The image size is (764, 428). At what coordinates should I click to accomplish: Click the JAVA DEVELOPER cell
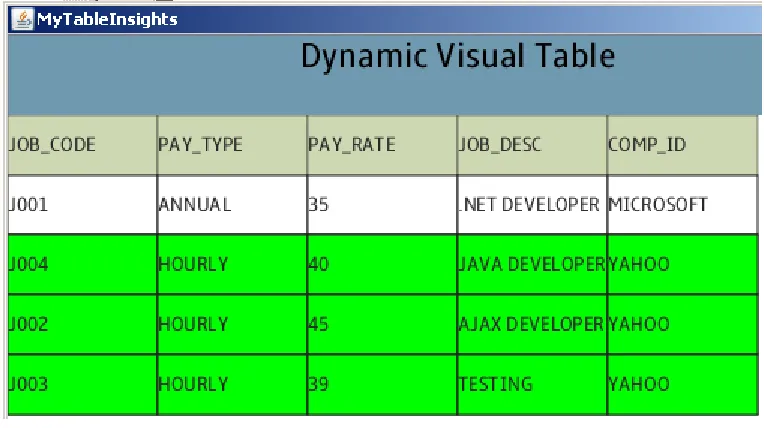click(x=532, y=264)
